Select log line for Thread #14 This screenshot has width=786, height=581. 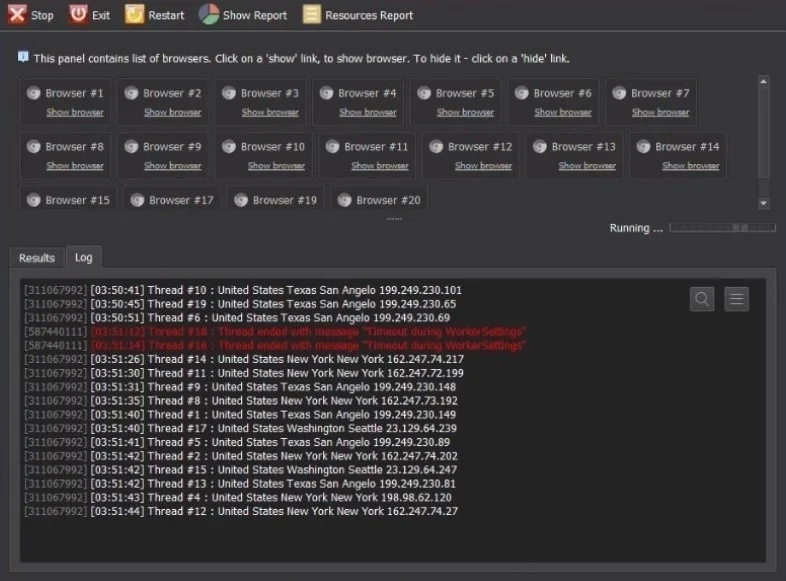[244, 359]
